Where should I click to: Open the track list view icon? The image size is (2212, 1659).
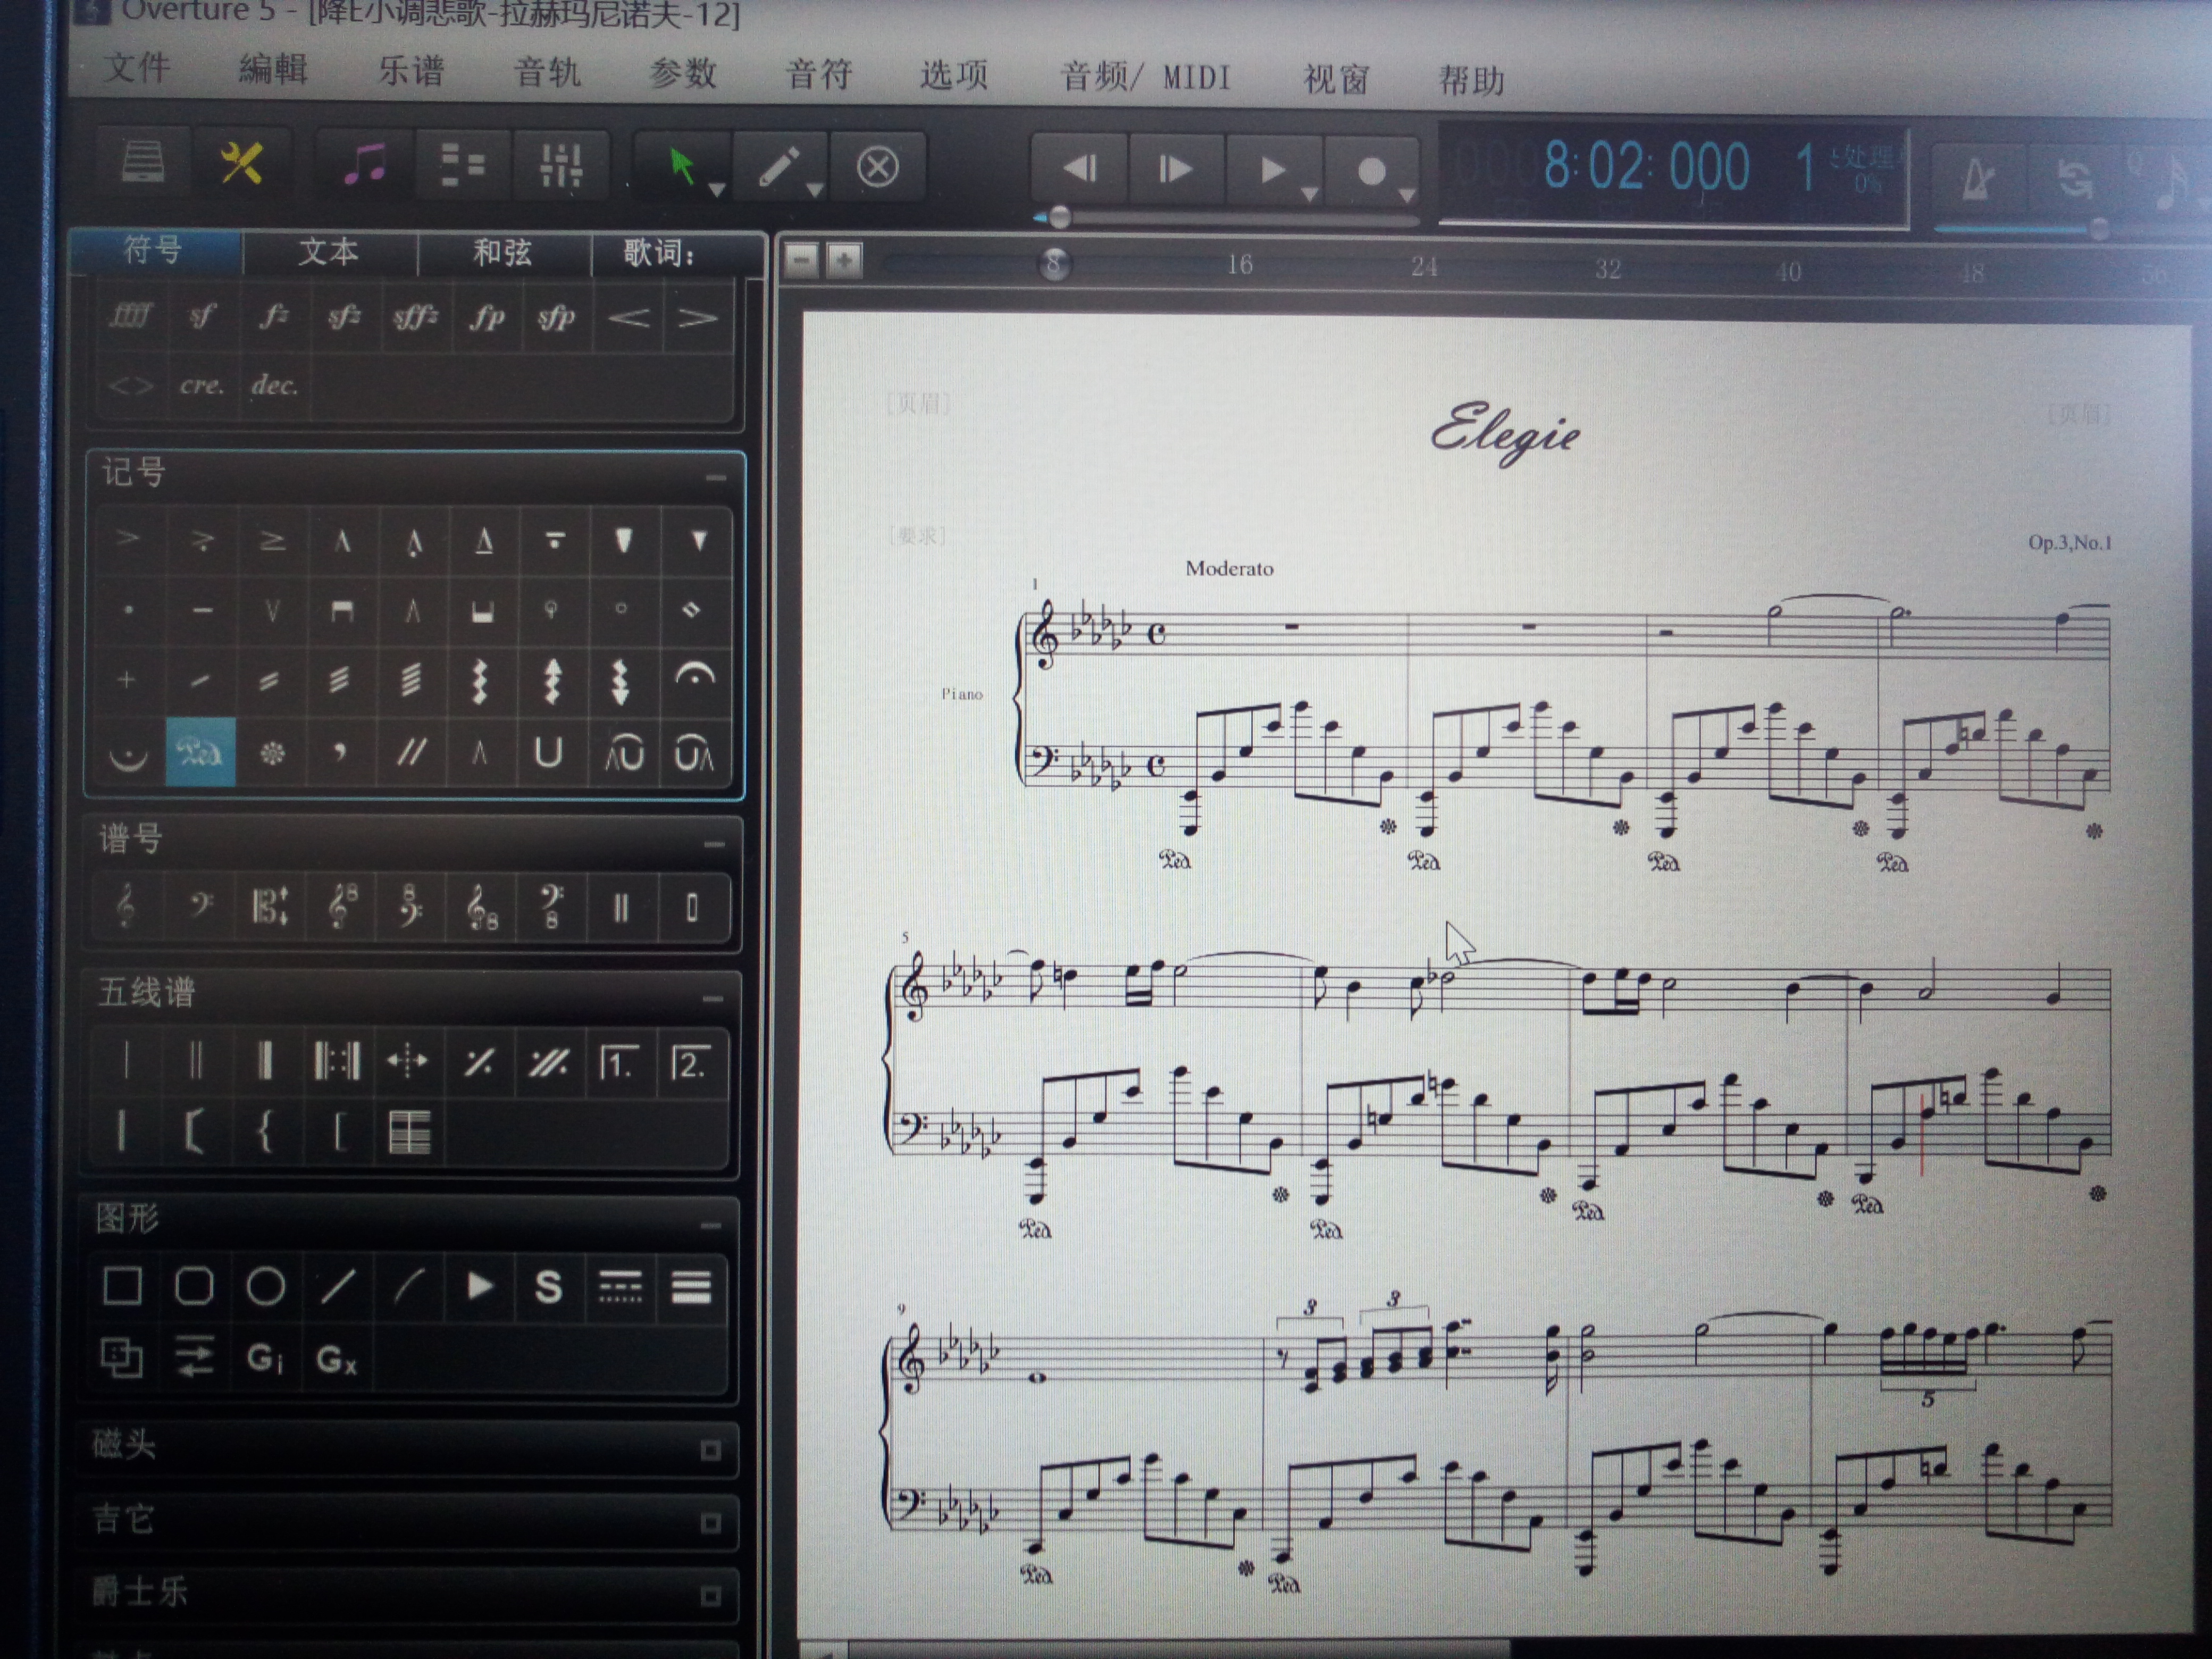463,166
